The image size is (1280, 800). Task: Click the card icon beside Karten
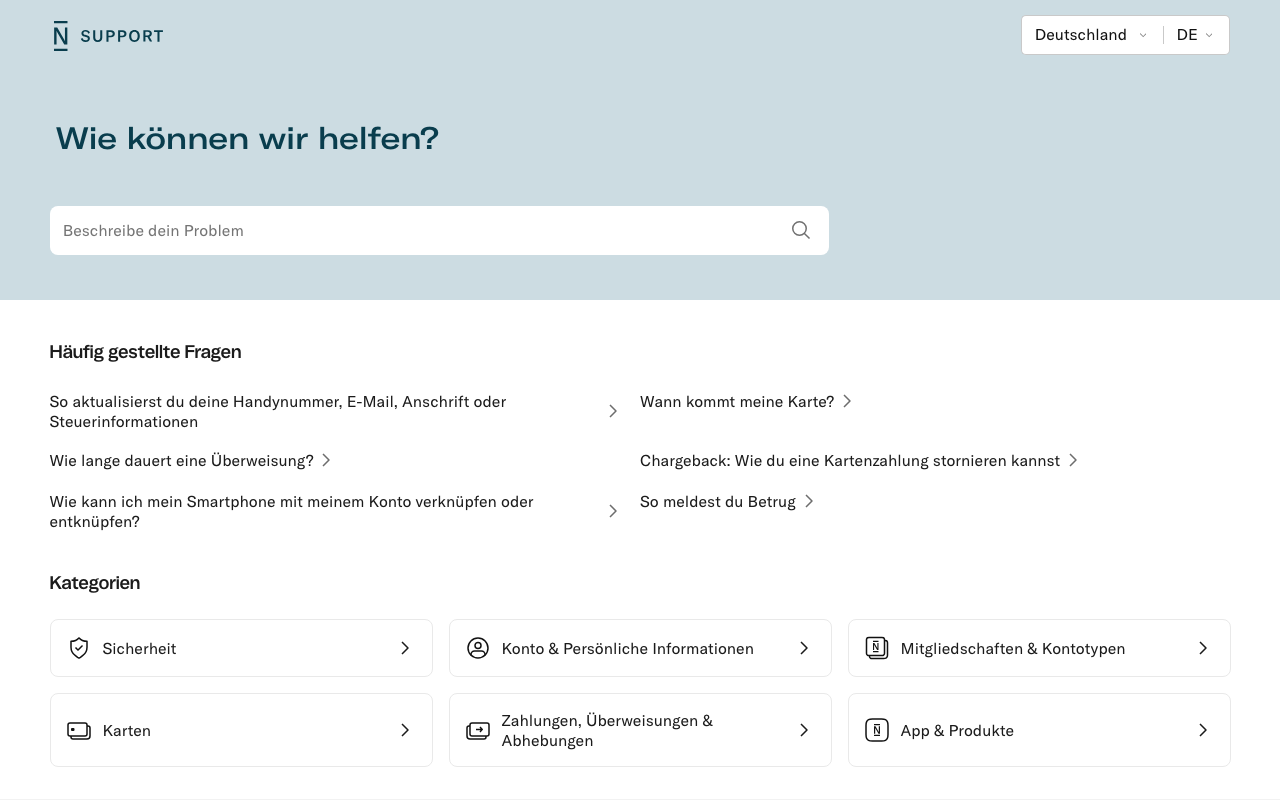79,730
